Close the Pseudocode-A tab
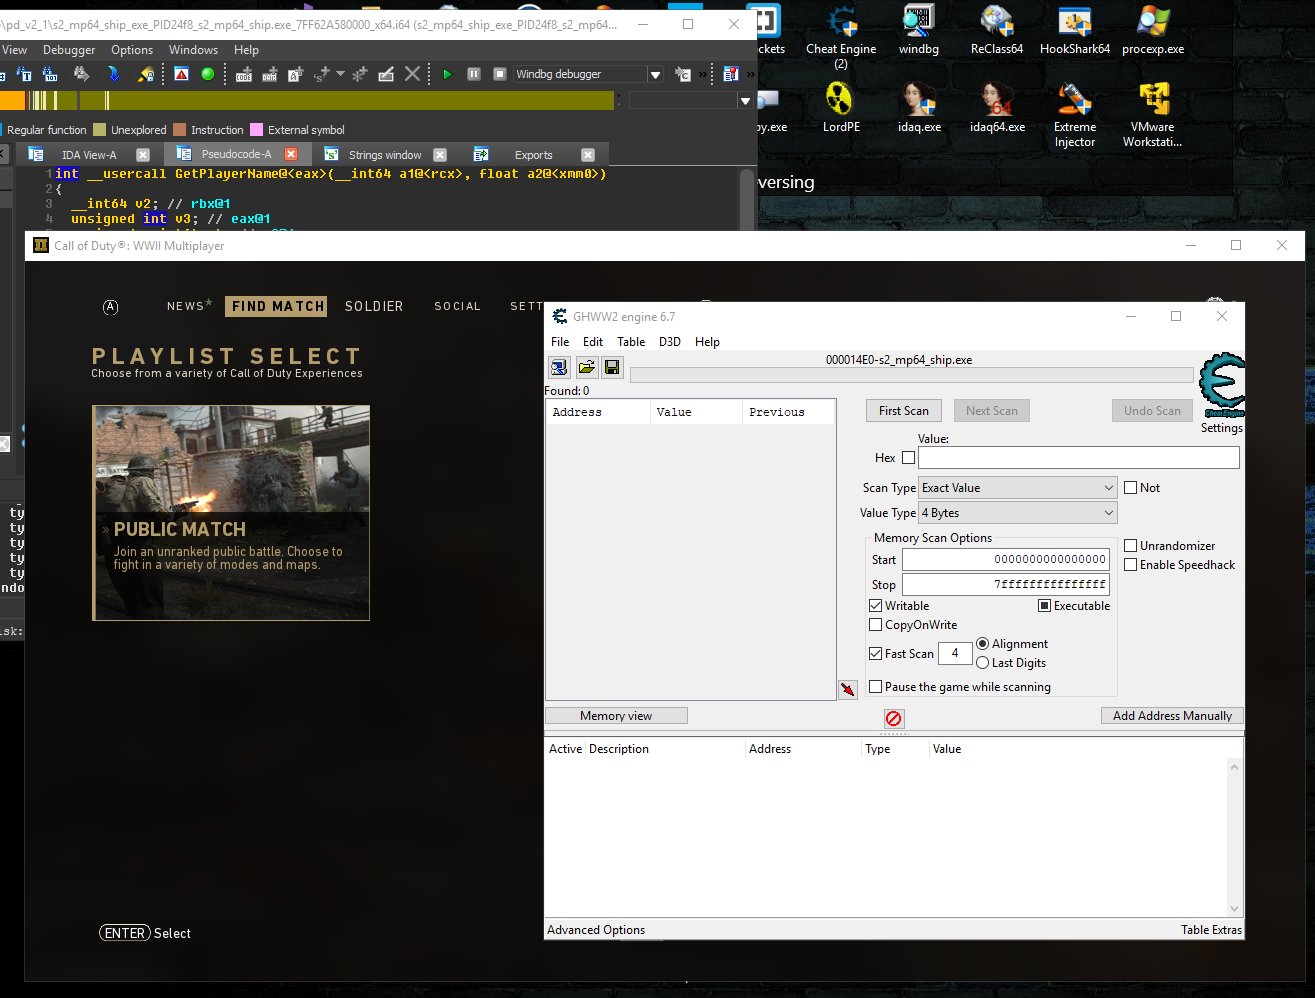The width and height of the screenshot is (1315, 998). [x=291, y=154]
